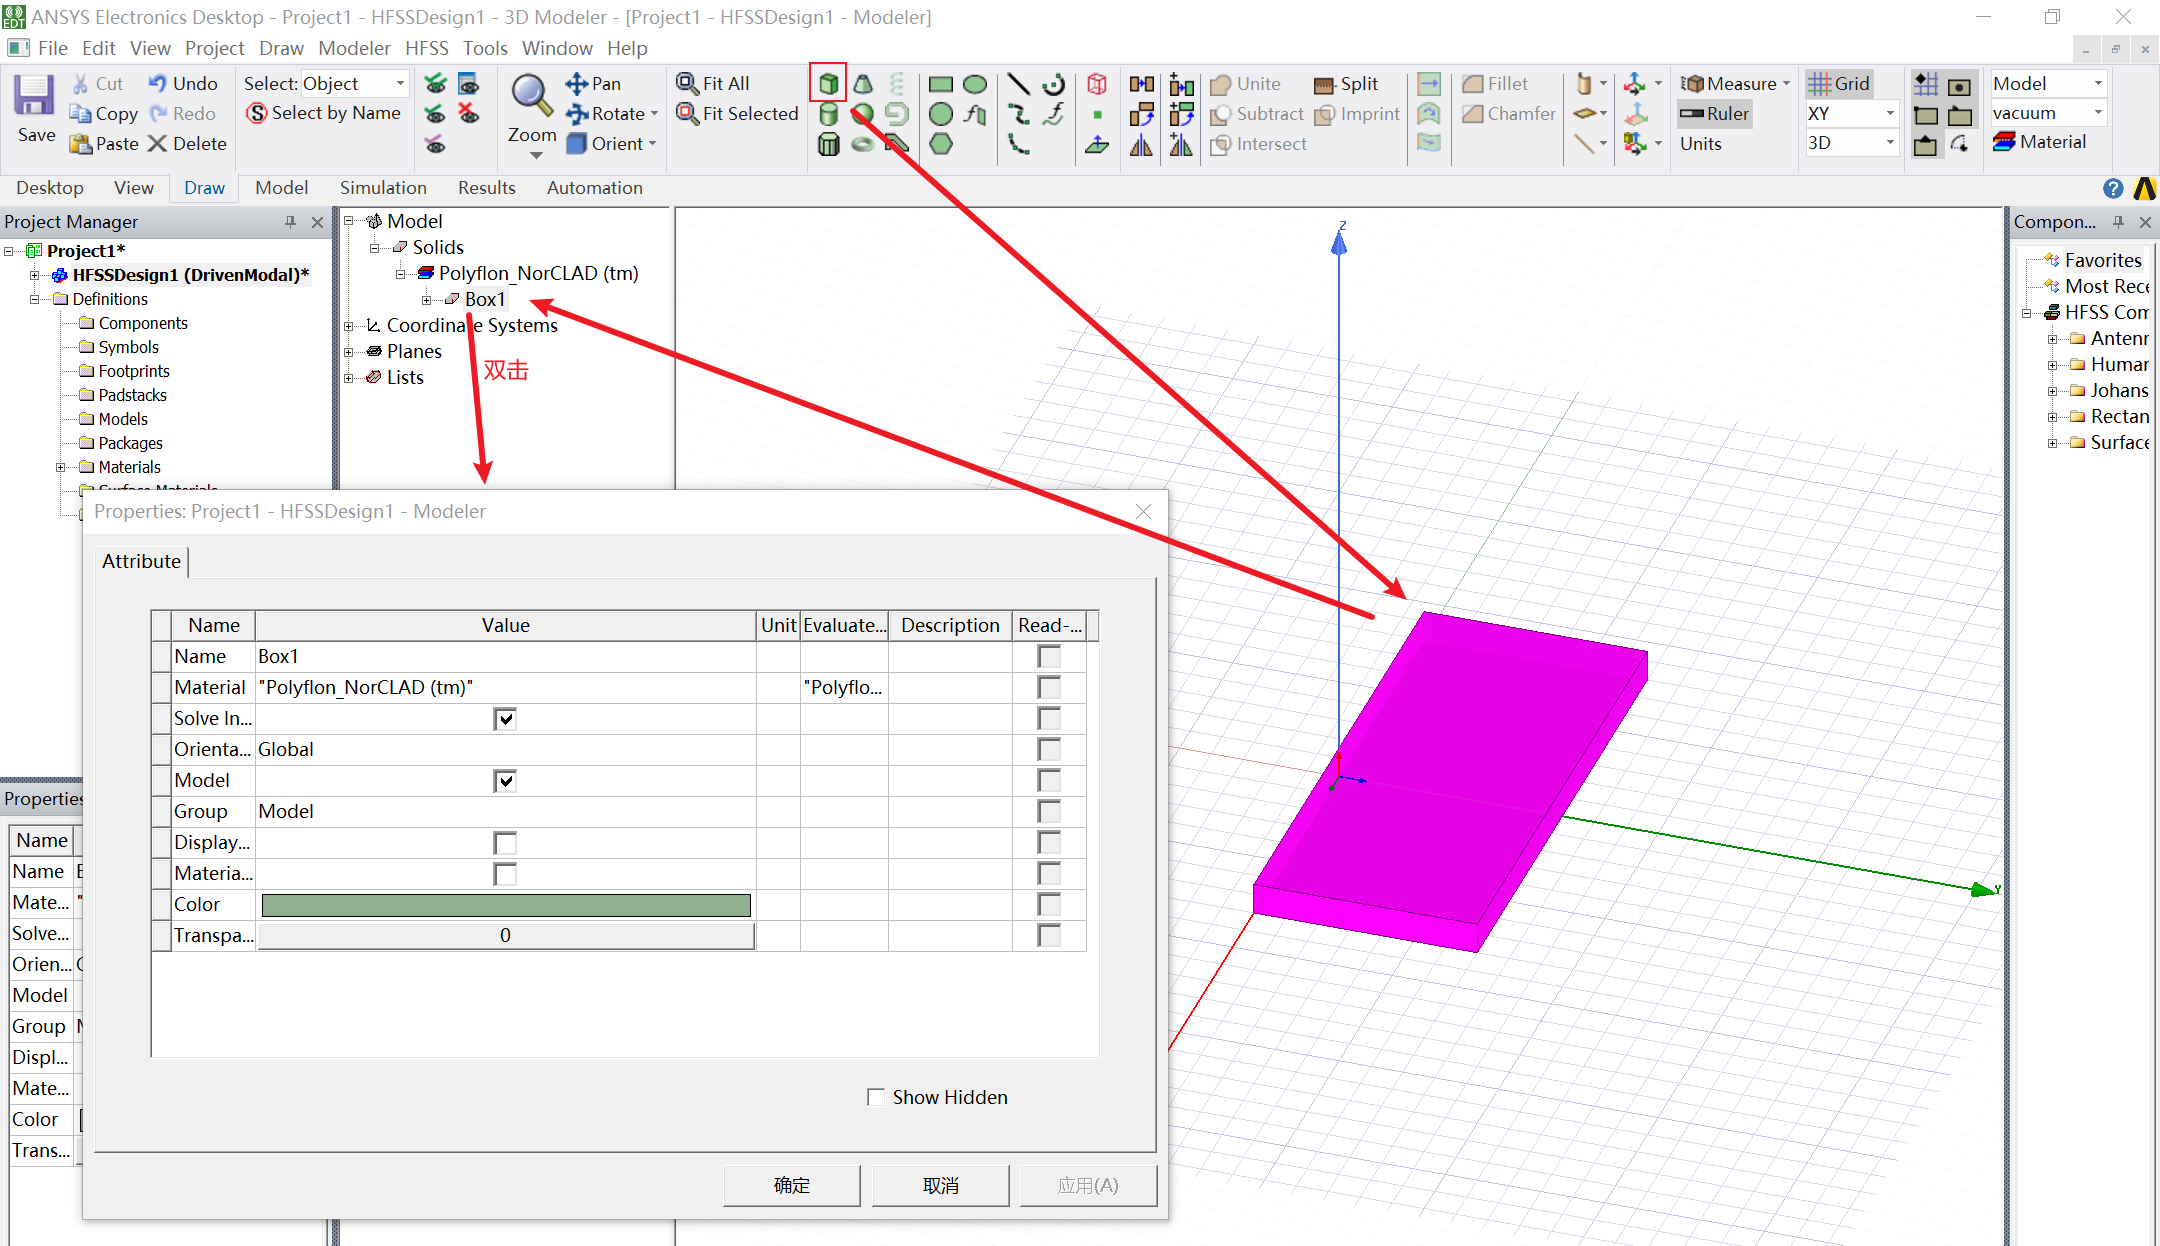Viewport: 2160px width, 1246px height.
Task: Click the Split tool
Action: pyautogui.click(x=1346, y=84)
